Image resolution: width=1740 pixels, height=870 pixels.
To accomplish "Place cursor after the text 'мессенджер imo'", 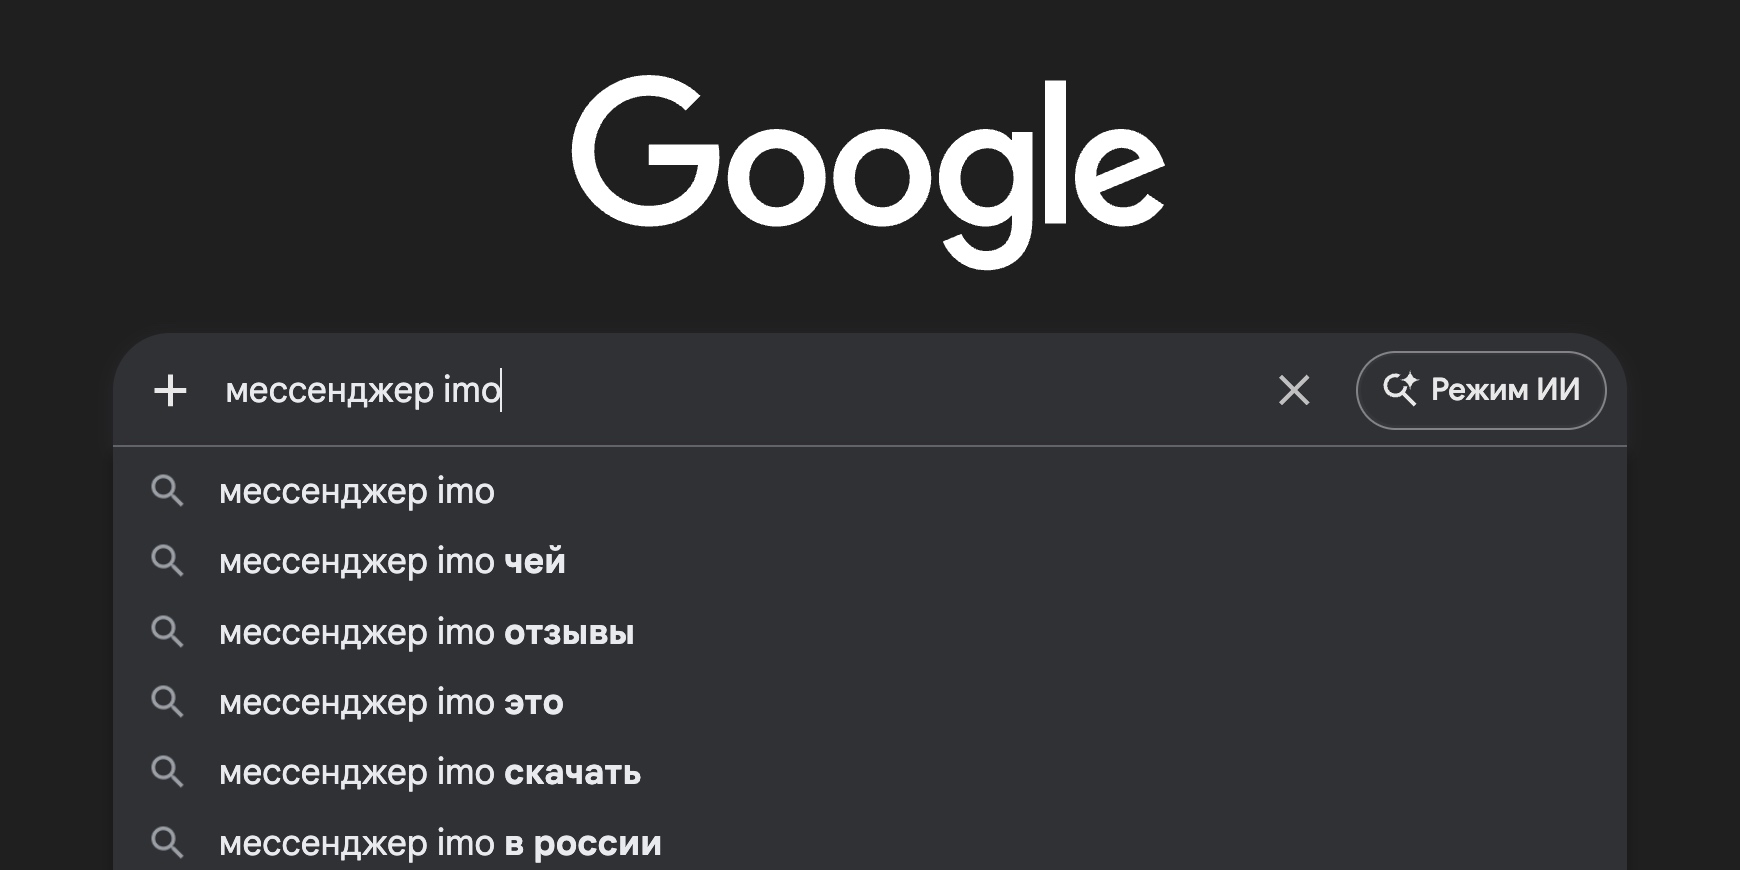I will (x=500, y=391).
